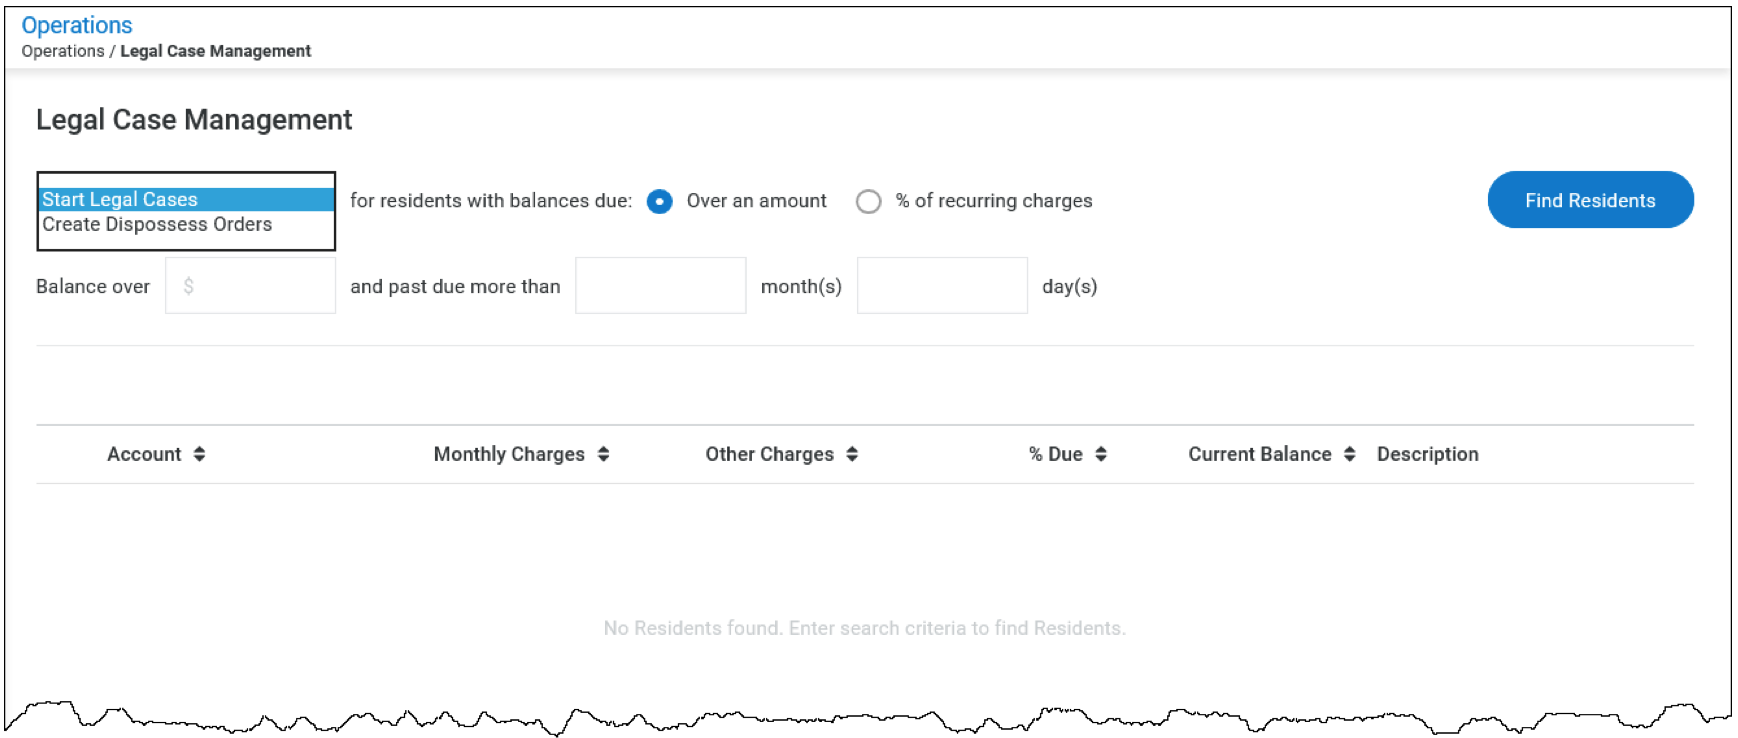Click the Monthly Charges sort arrows icon
The image size is (1738, 738).
pyautogui.click(x=603, y=454)
